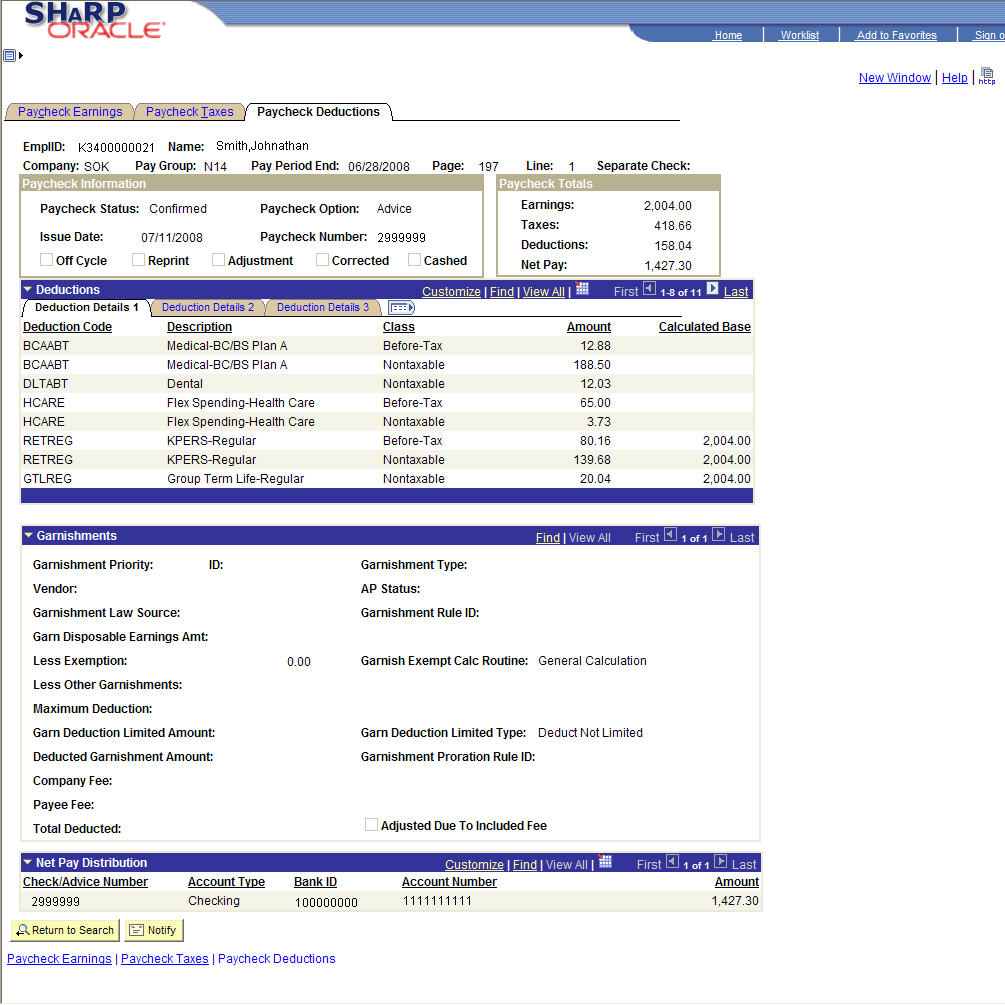Collapse the Garnishments section
The width and height of the screenshot is (1005, 1005).
coord(28,536)
